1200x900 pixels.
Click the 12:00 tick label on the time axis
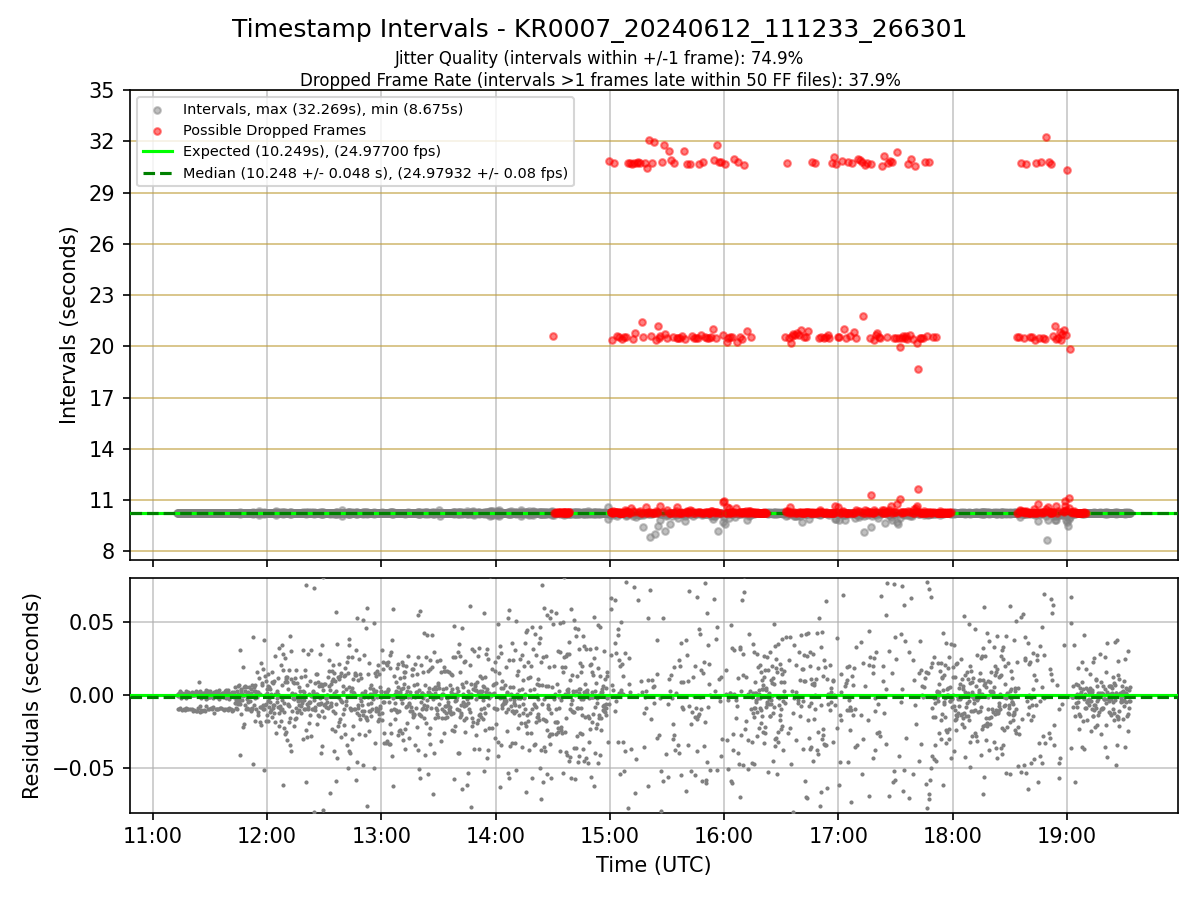267,835
